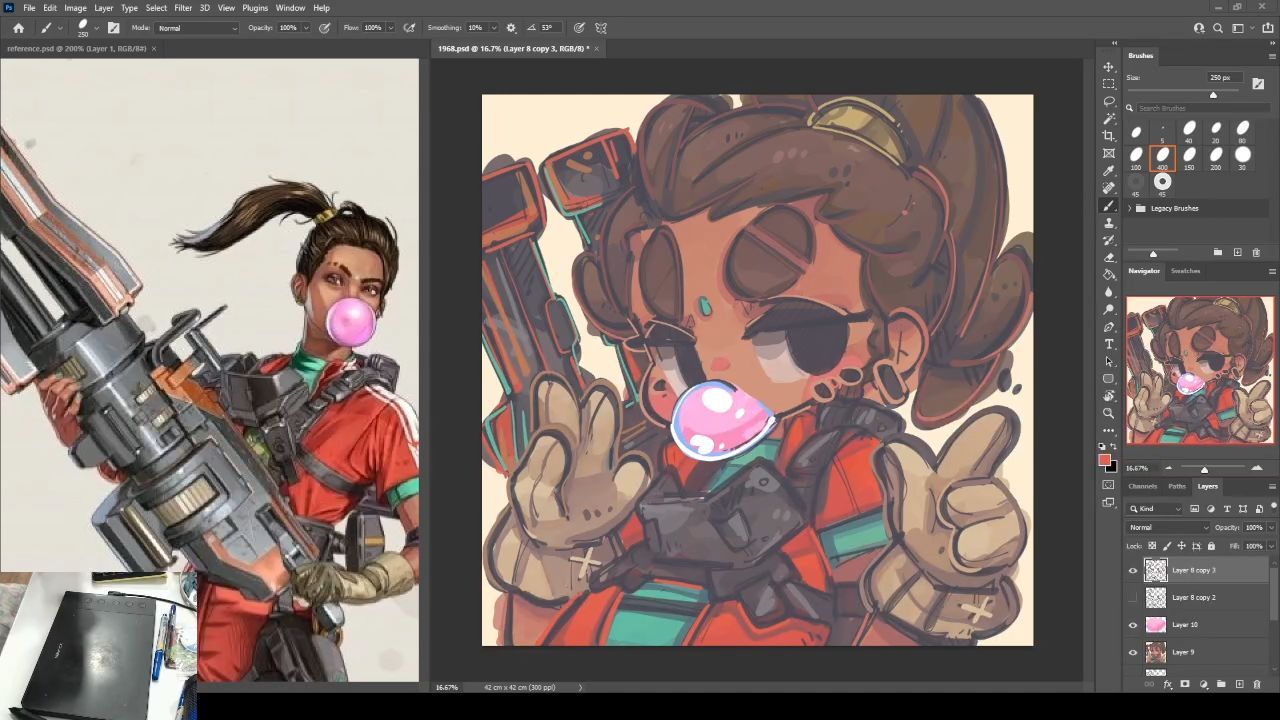Select the Lasso tool

tap(1108, 101)
